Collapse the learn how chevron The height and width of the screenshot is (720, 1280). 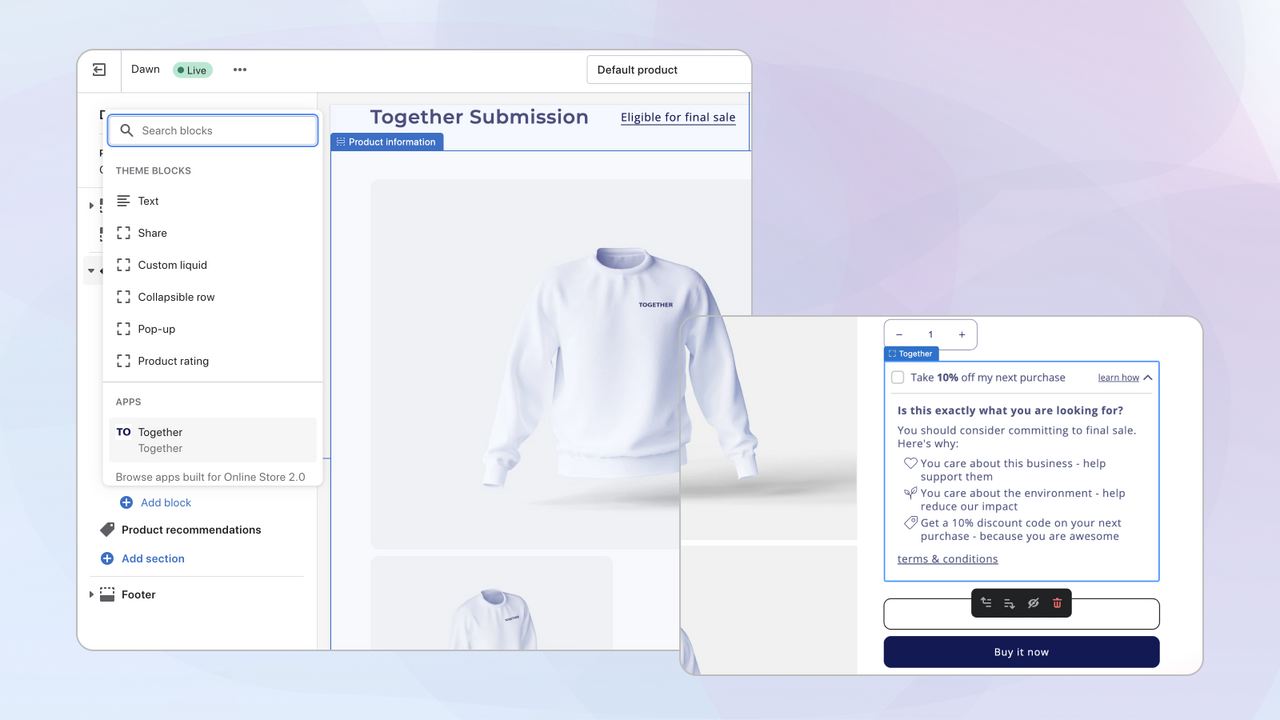[x=1147, y=377]
